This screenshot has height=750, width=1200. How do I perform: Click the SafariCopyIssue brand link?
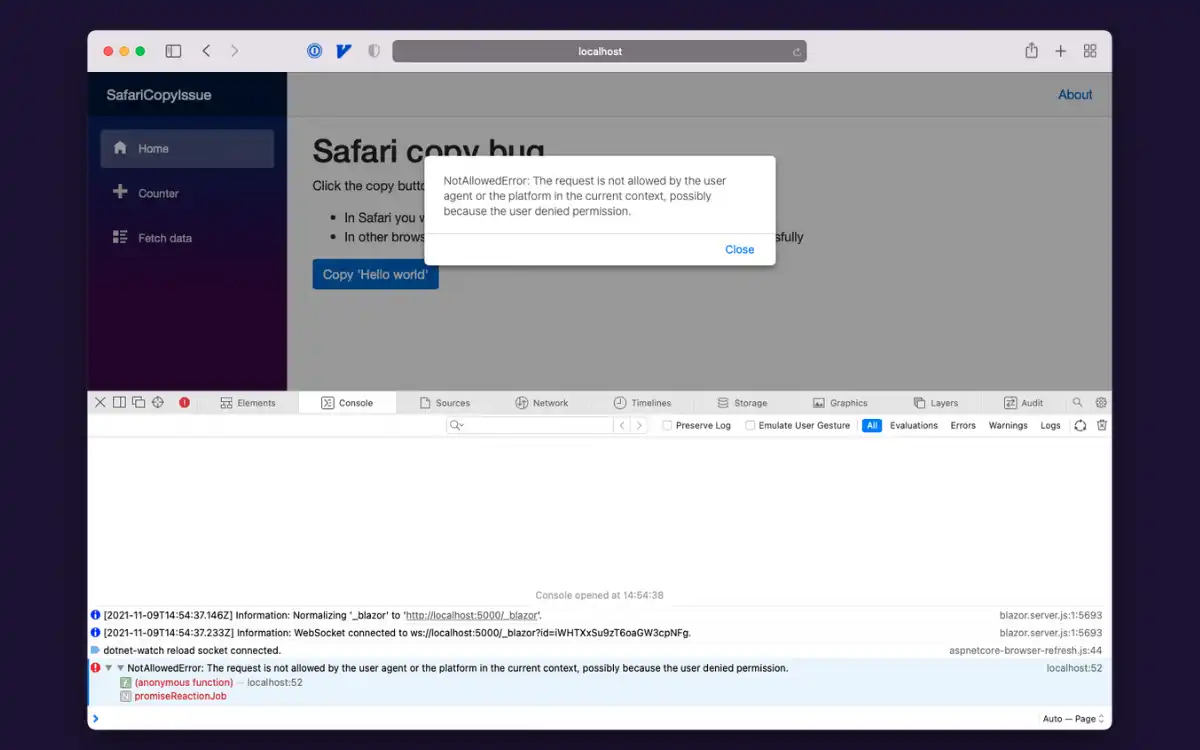[159, 95]
